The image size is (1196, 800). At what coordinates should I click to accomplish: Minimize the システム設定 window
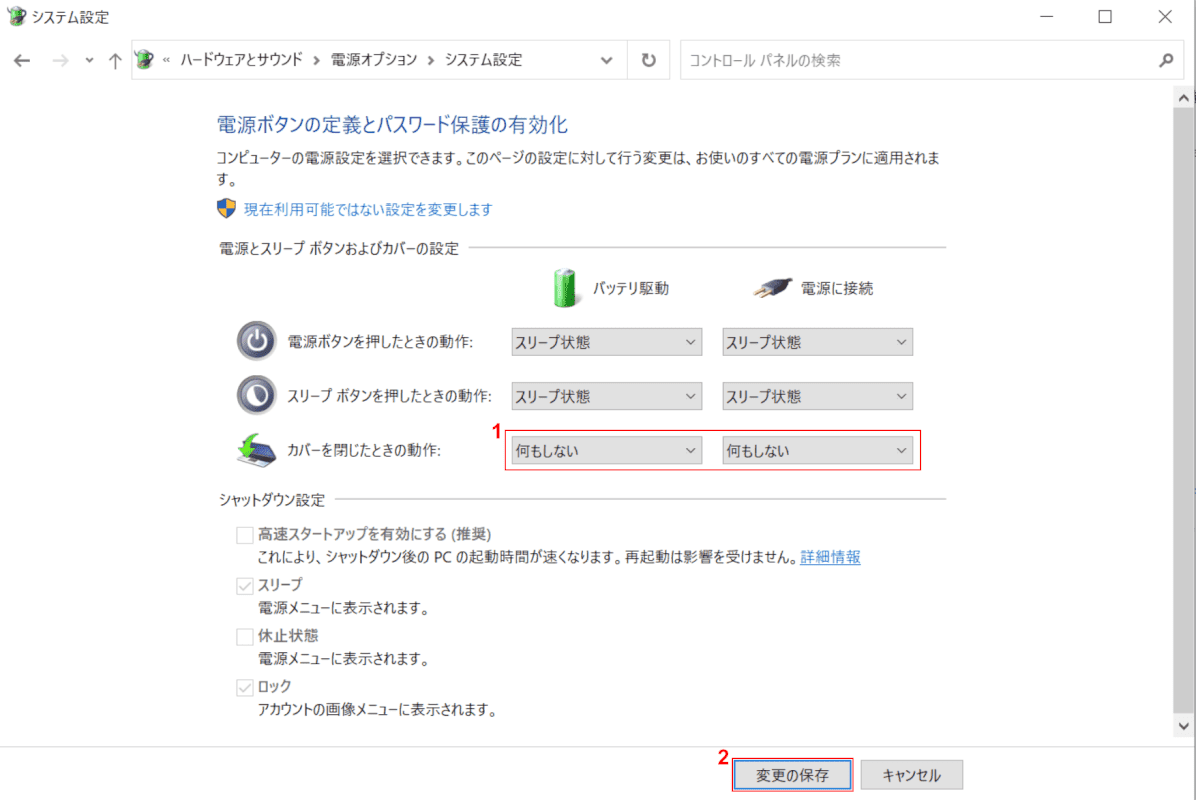(x=1046, y=17)
